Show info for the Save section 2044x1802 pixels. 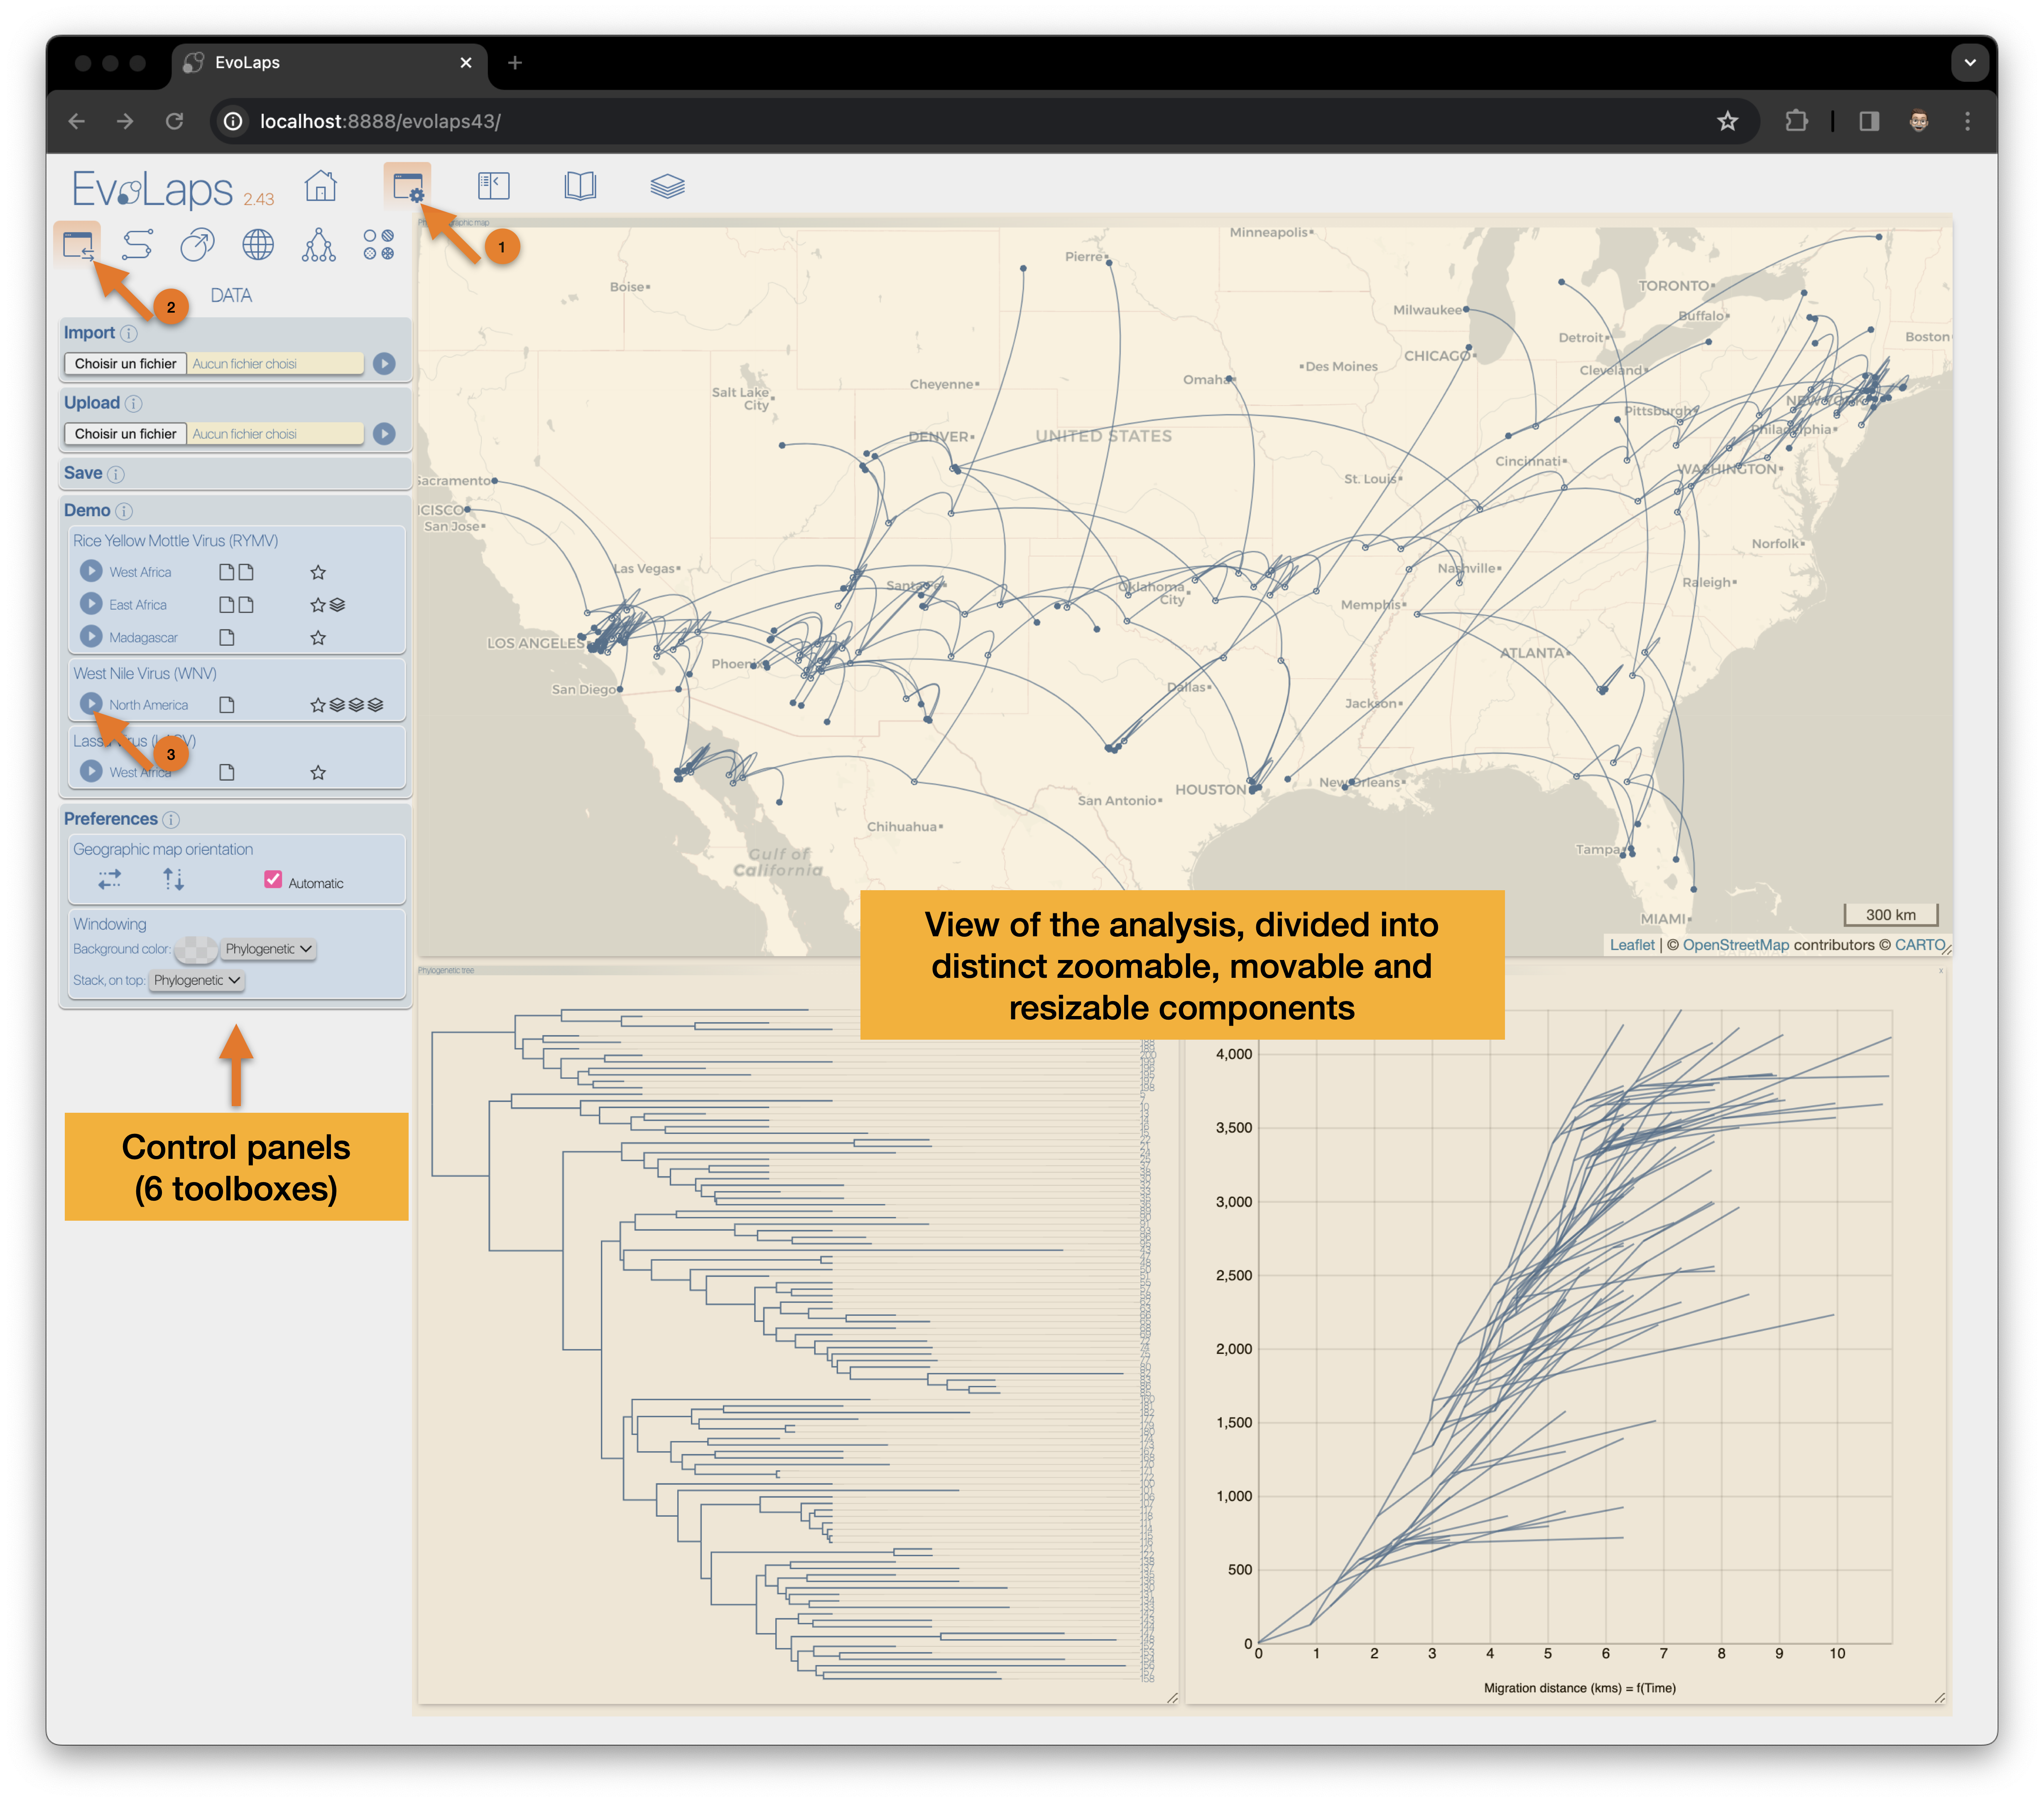coord(116,474)
